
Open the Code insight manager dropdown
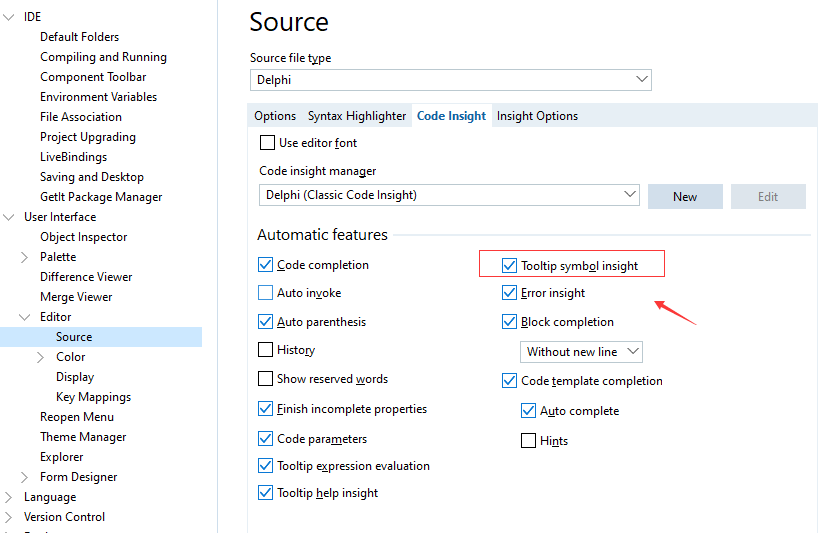pos(629,195)
